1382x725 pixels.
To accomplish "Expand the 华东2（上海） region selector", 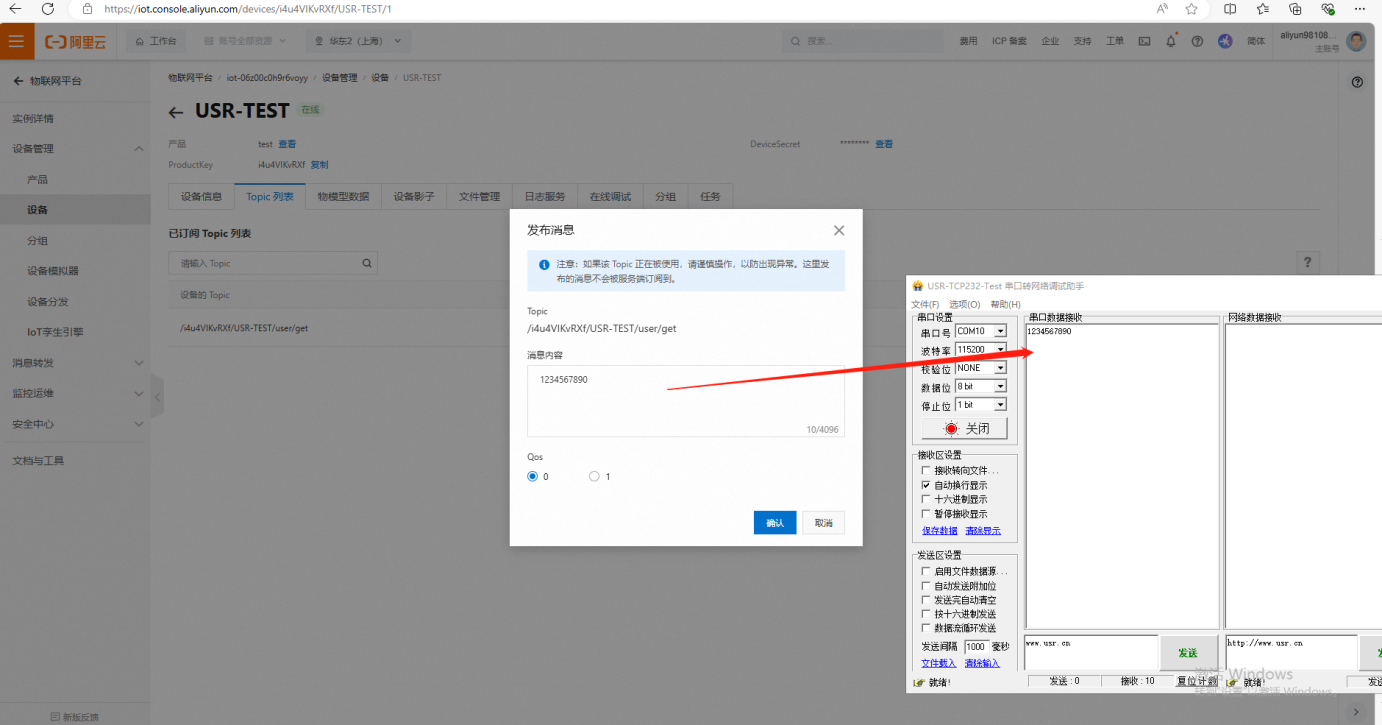I will pyautogui.click(x=357, y=42).
